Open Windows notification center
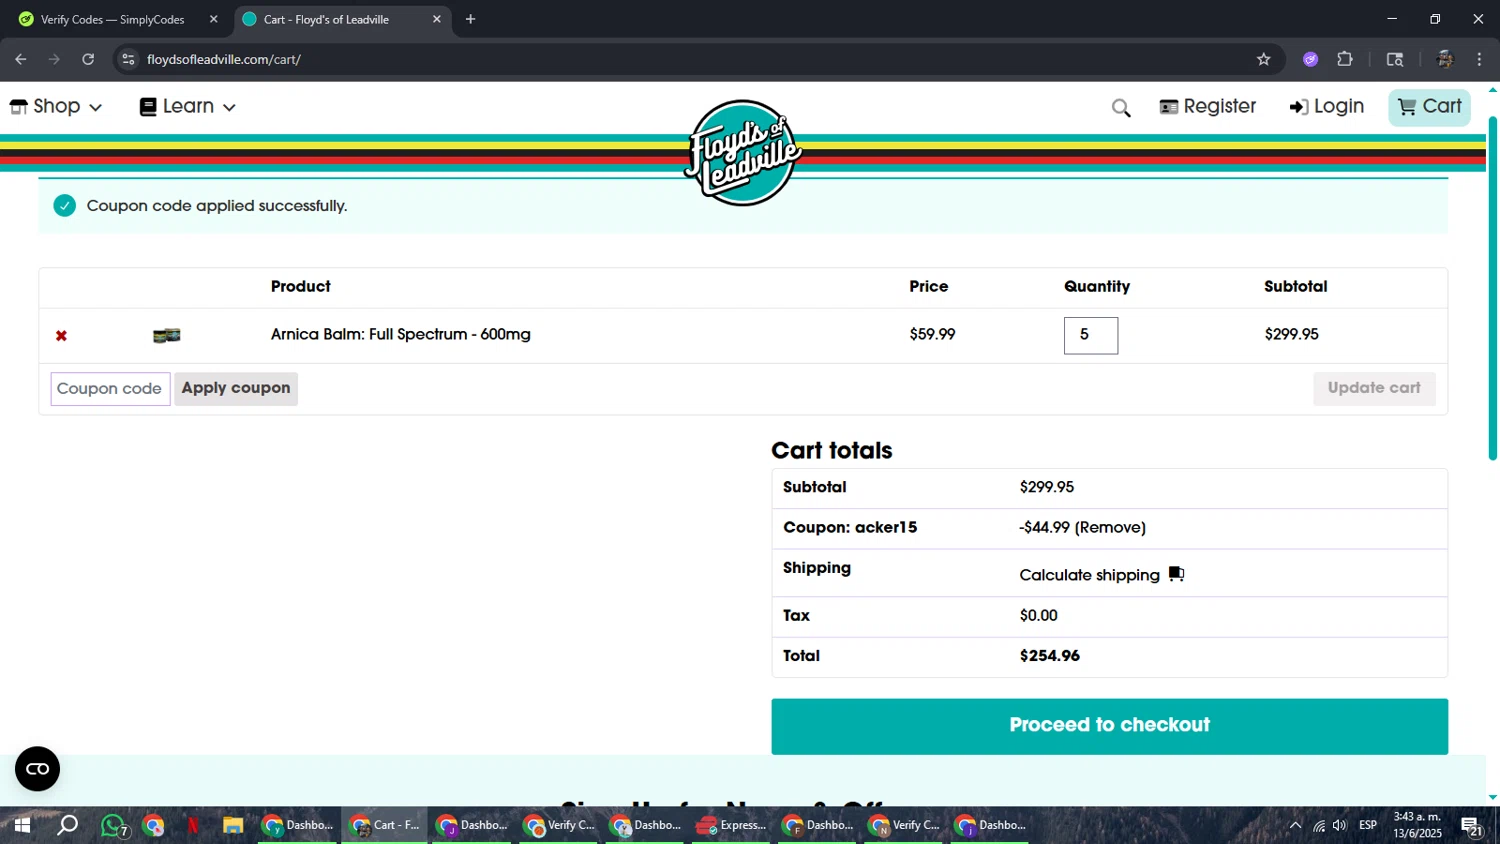The height and width of the screenshot is (844, 1500). [1471, 825]
